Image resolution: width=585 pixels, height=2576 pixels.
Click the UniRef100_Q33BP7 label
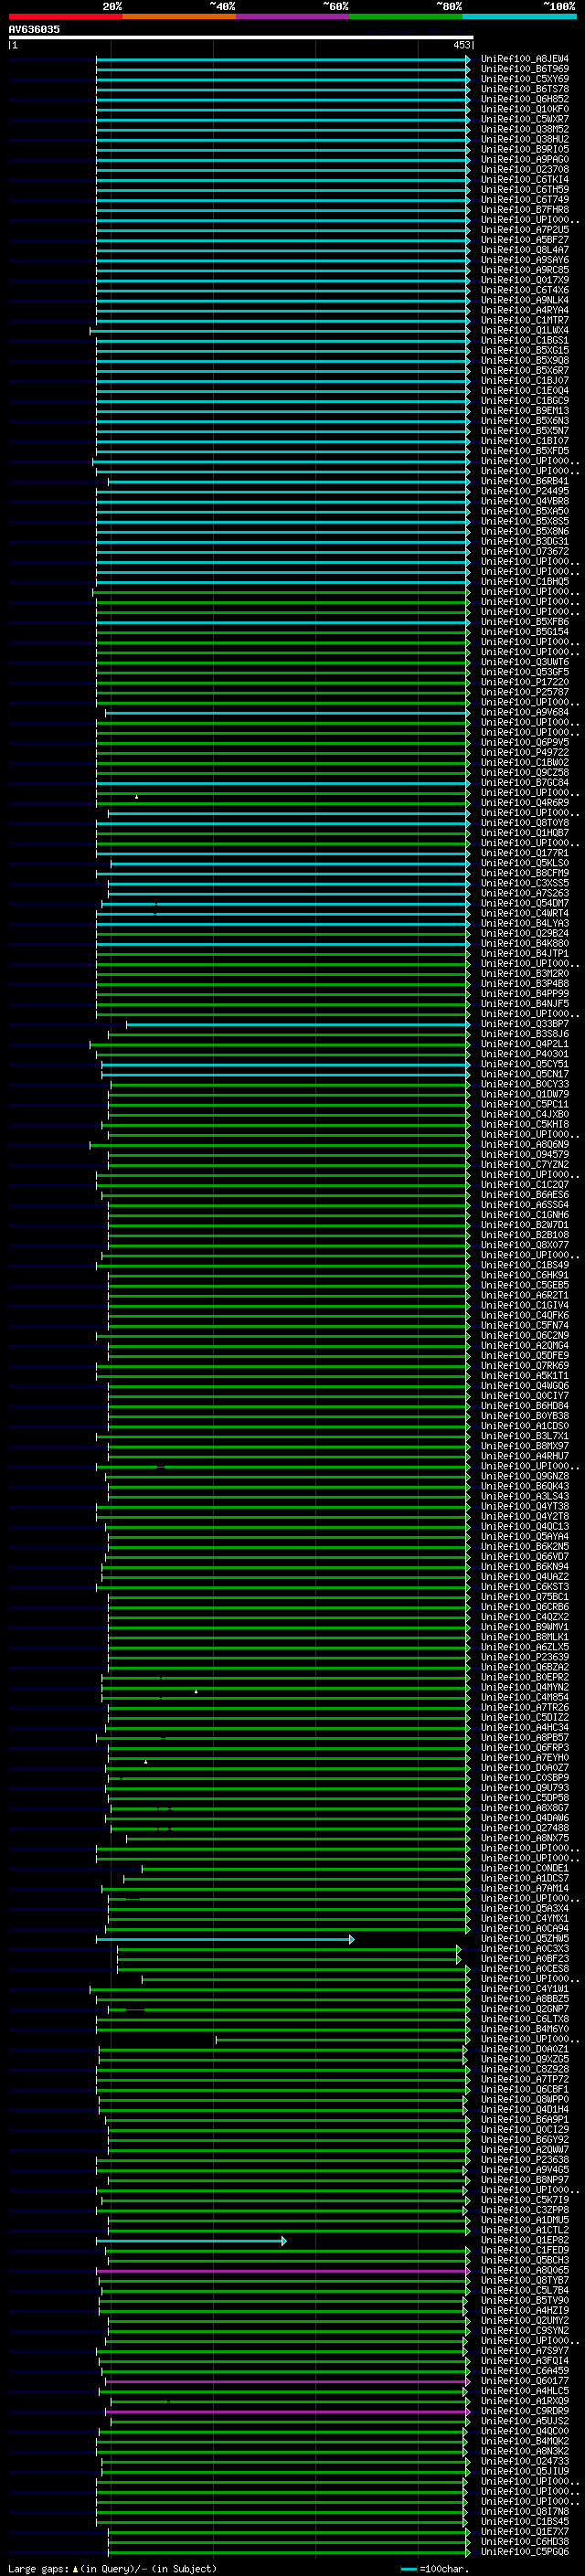pyautogui.click(x=525, y=1024)
